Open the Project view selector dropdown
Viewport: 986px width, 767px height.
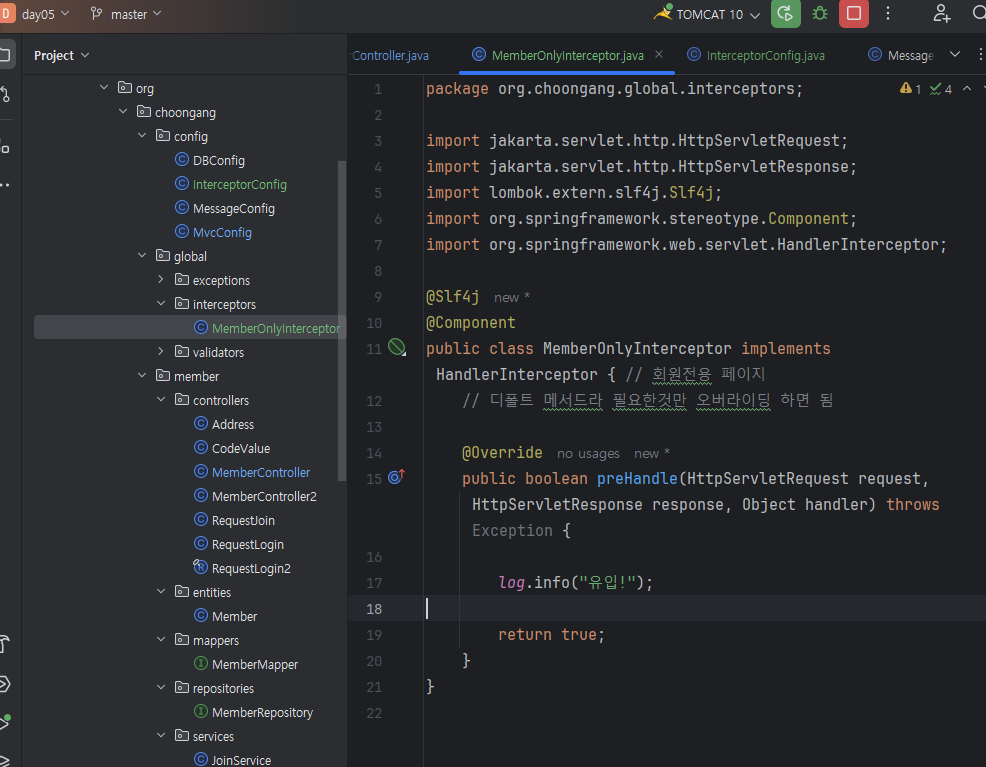(x=62, y=55)
